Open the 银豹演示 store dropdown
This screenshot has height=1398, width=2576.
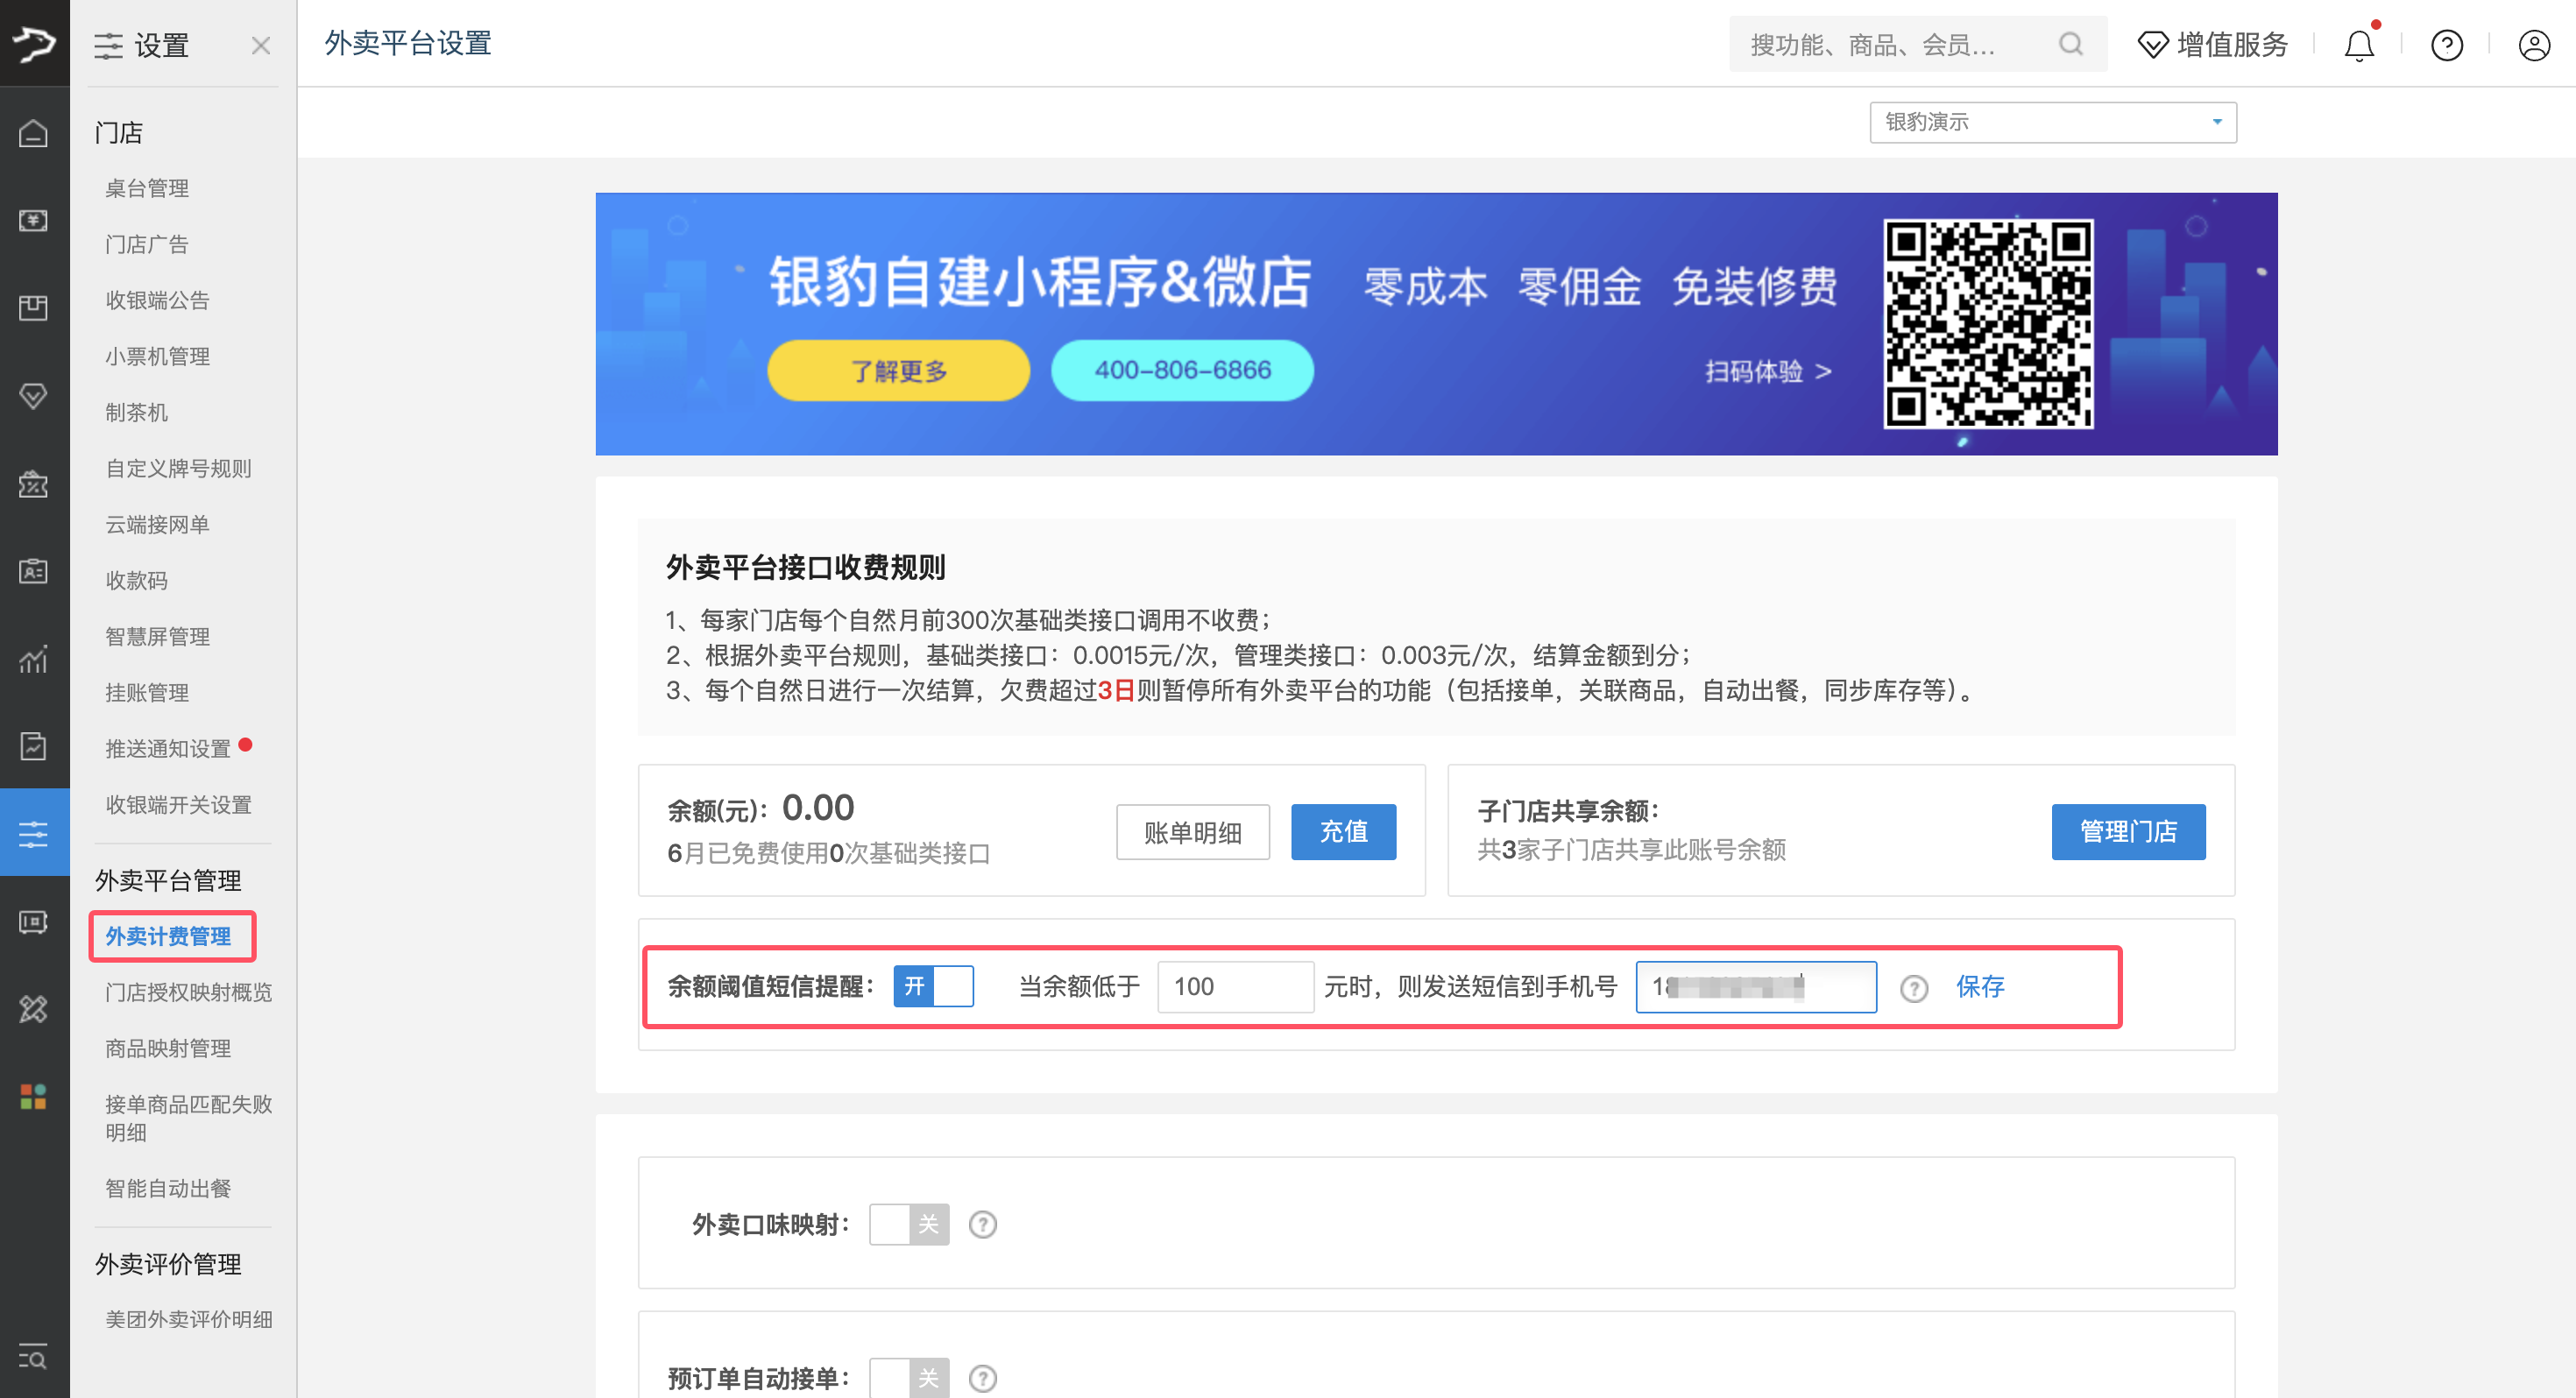[2052, 121]
